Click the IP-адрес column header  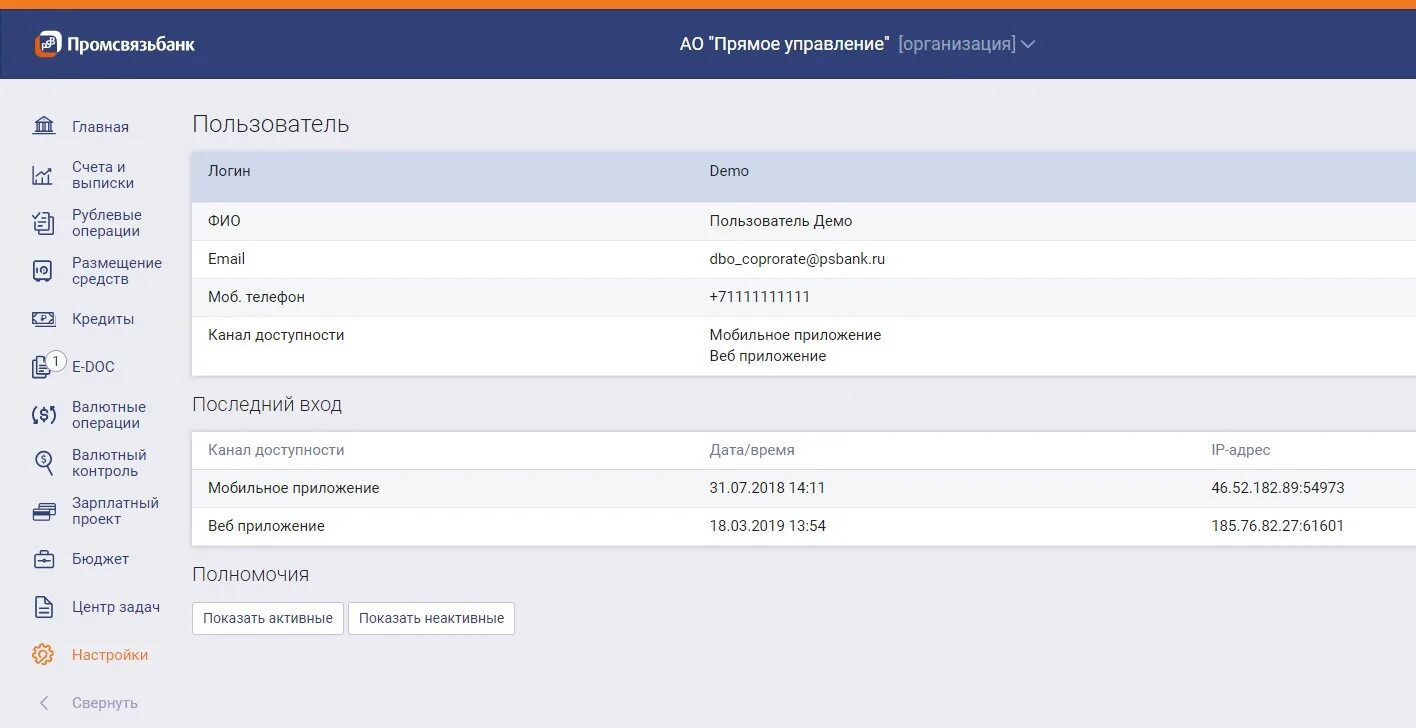pyautogui.click(x=1240, y=450)
